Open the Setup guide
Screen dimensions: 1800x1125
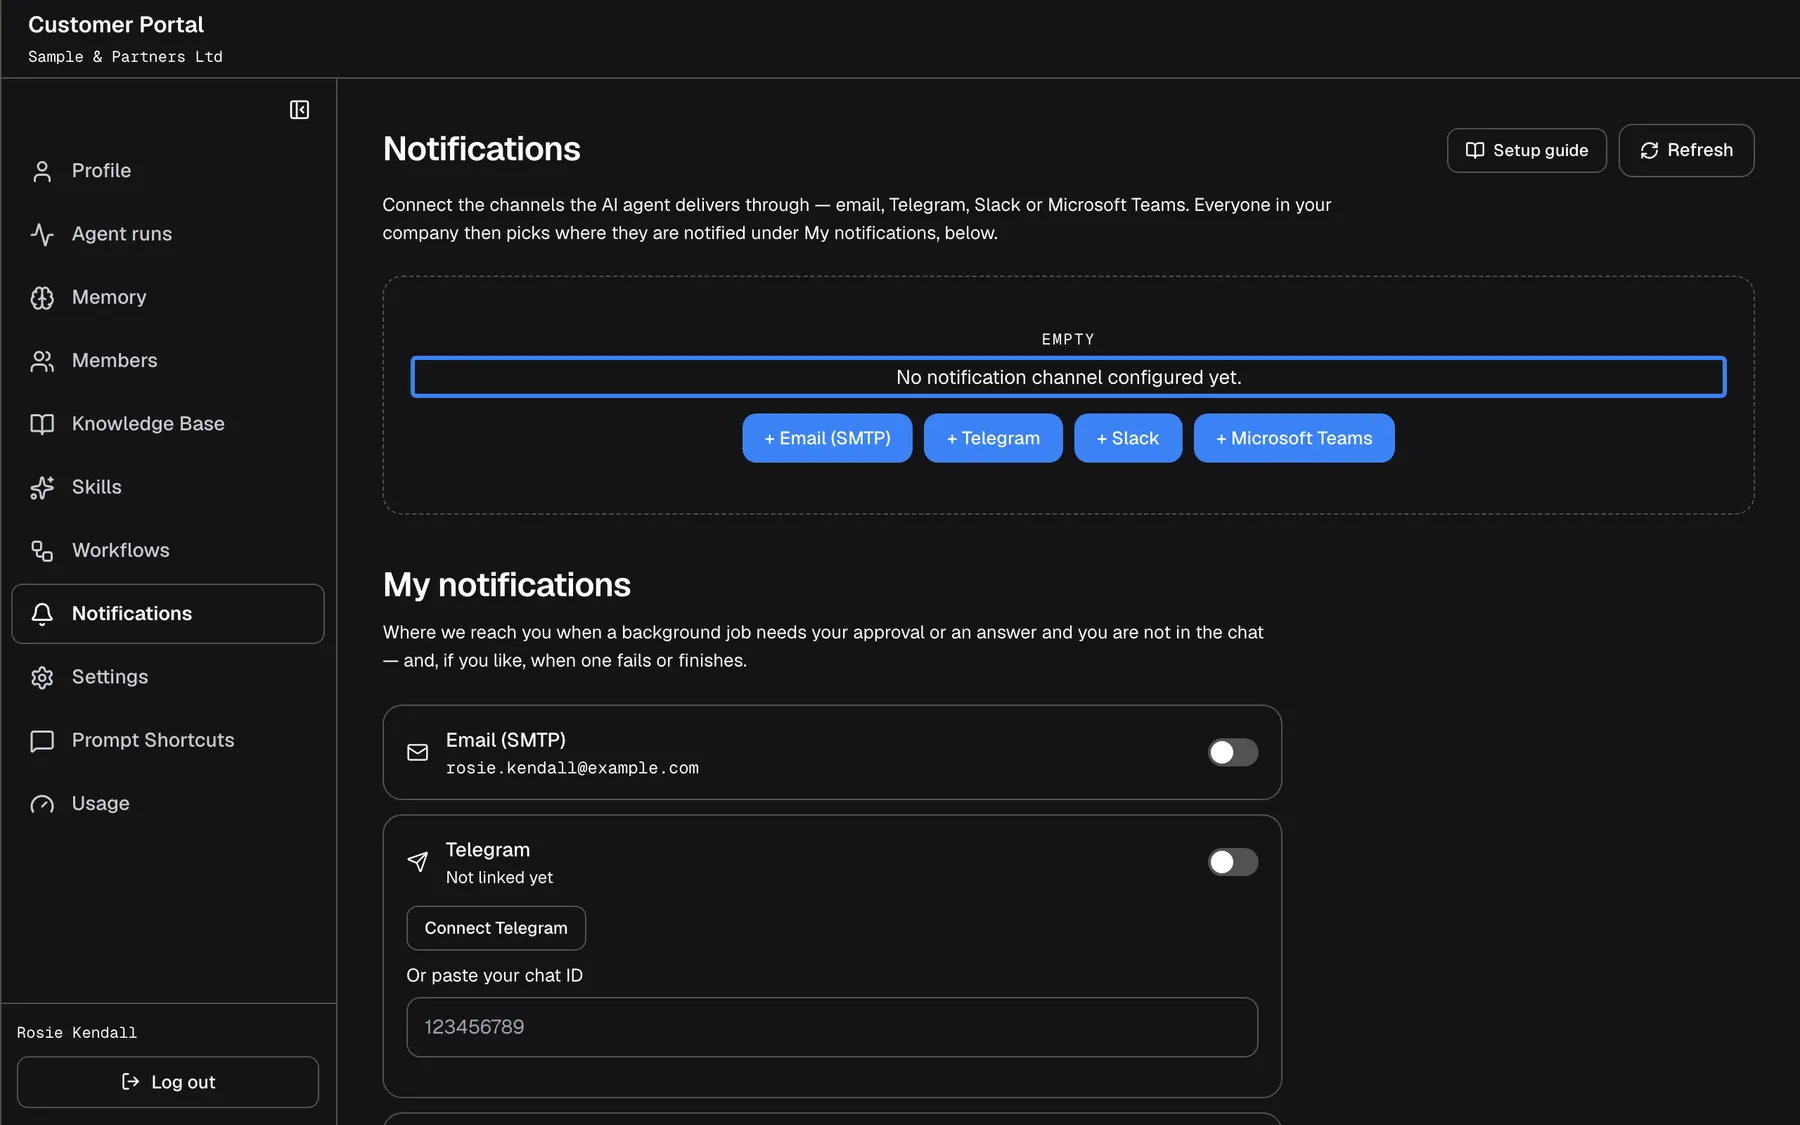[1526, 150]
